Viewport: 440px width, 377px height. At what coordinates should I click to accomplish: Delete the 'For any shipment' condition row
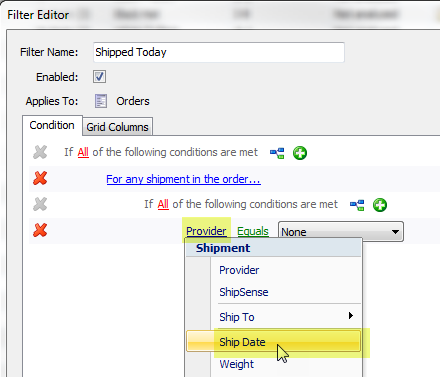click(x=40, y=178)
